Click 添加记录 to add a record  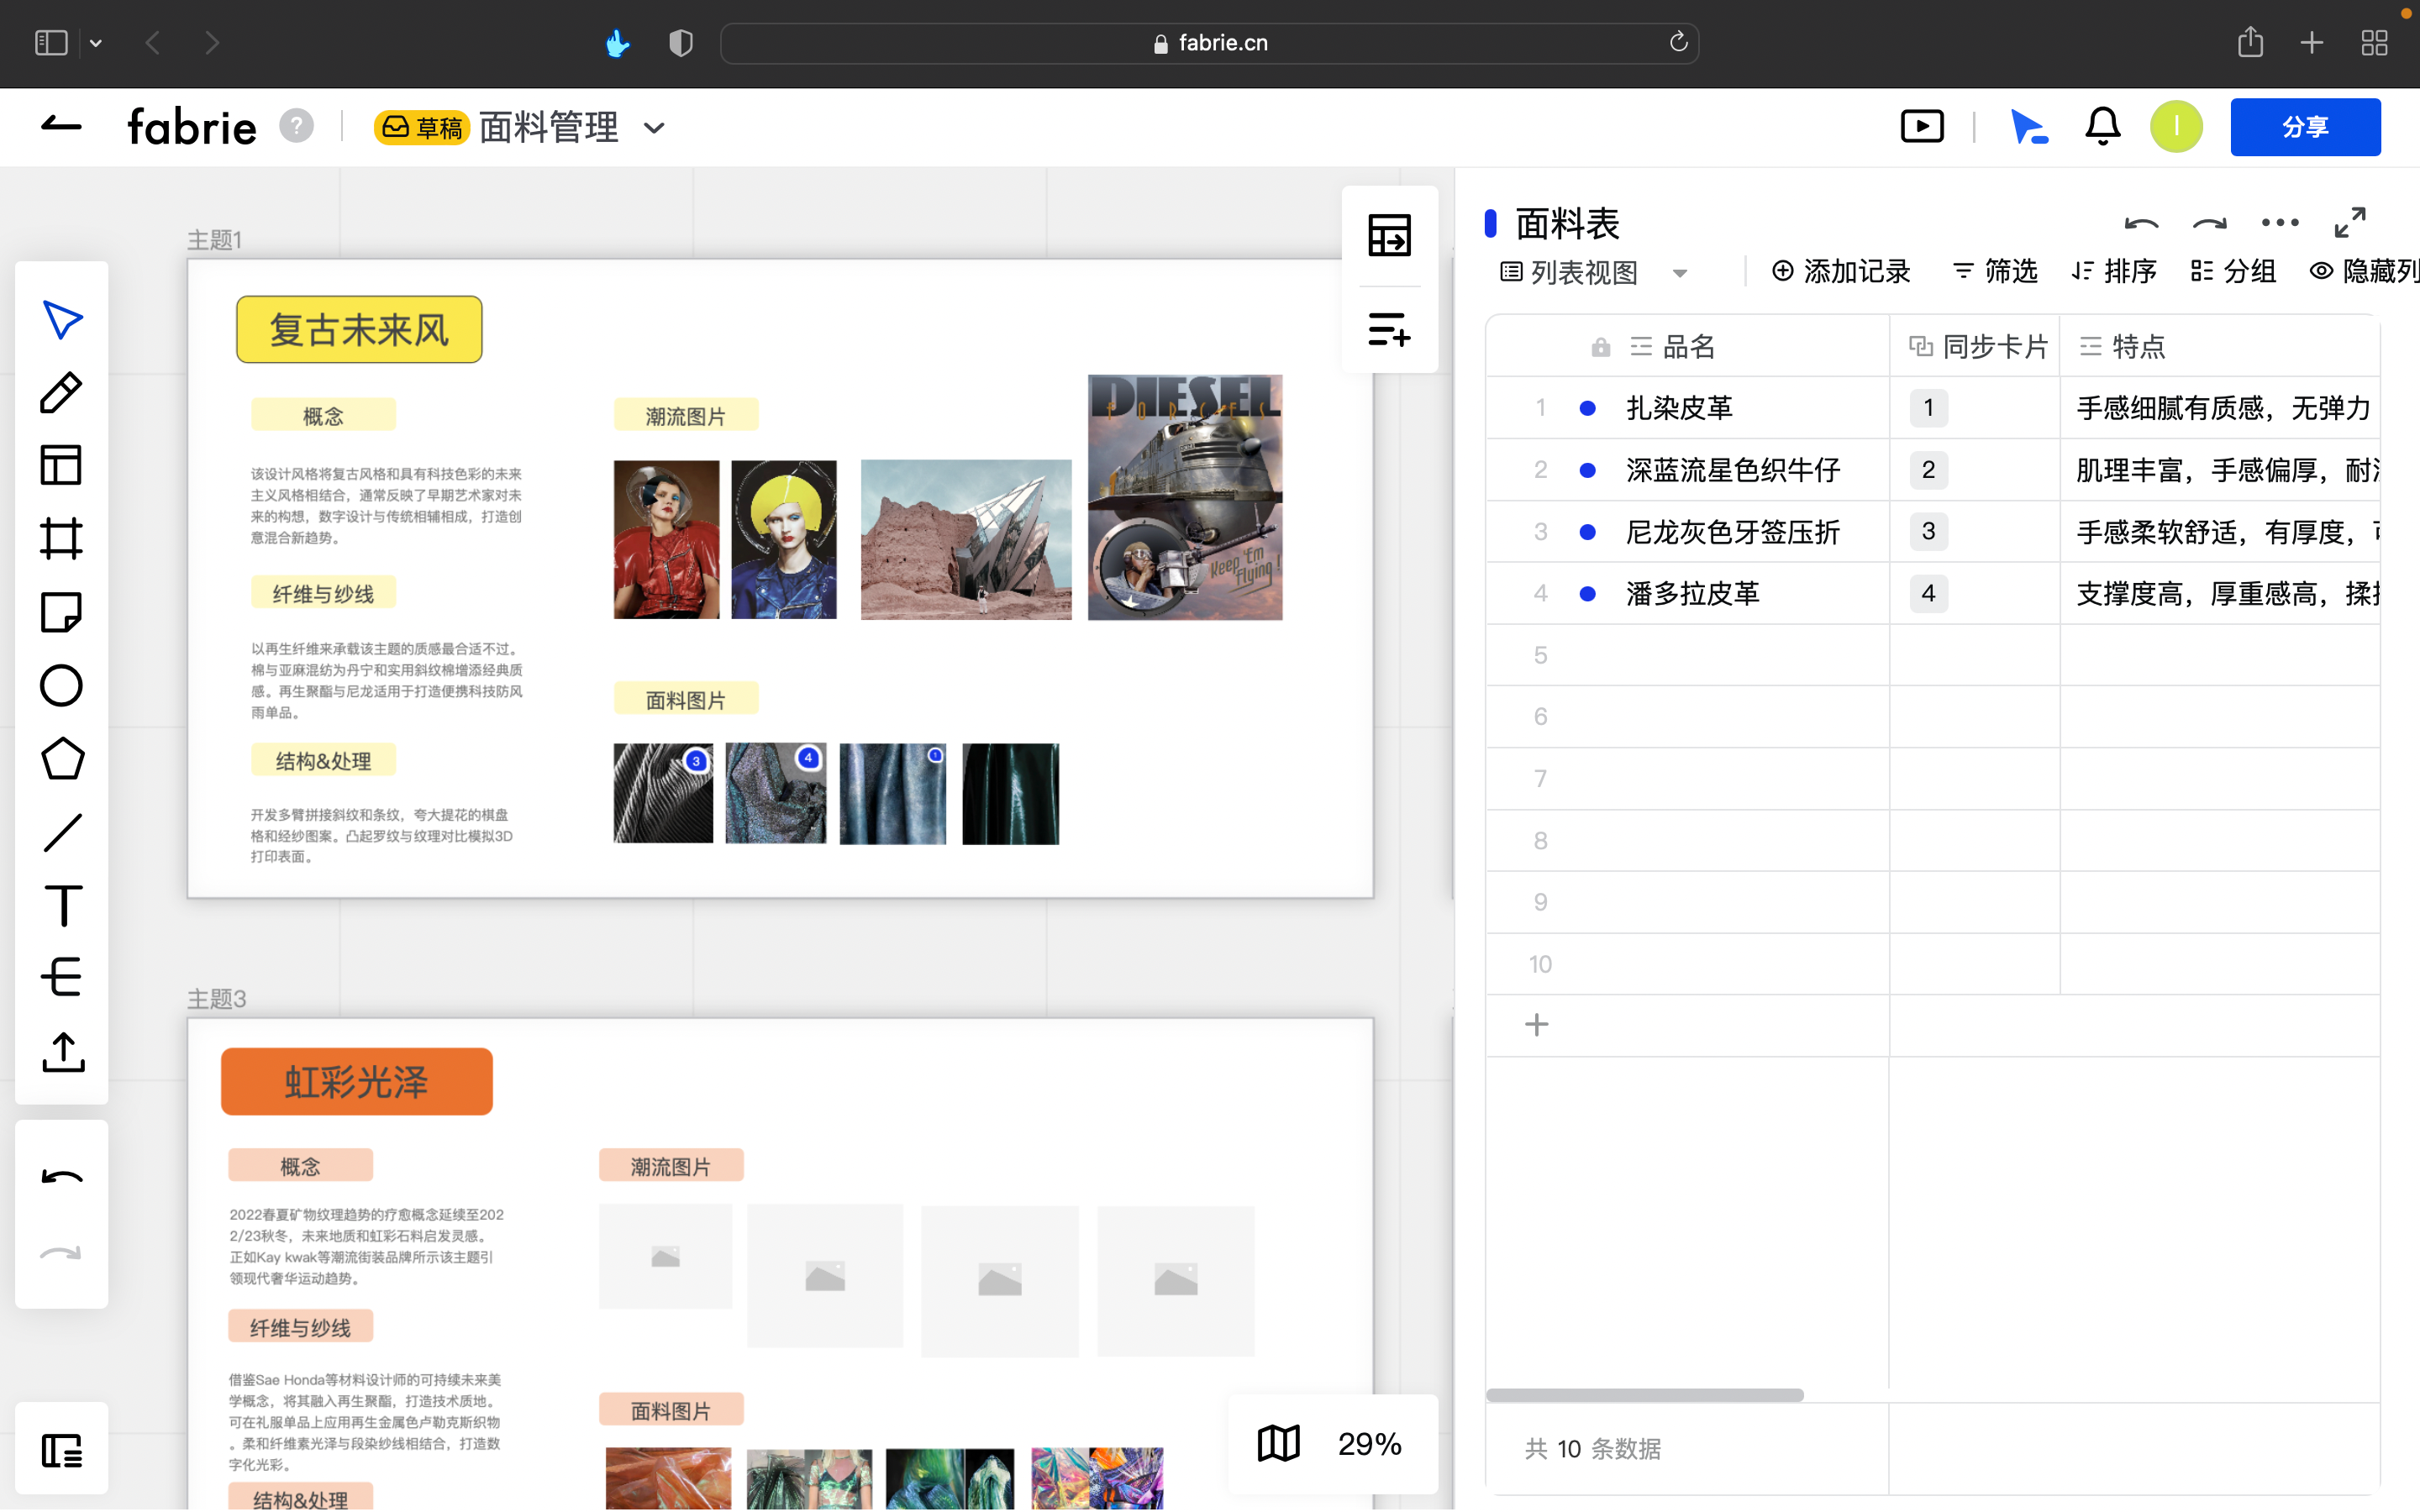pos(1841,271)
